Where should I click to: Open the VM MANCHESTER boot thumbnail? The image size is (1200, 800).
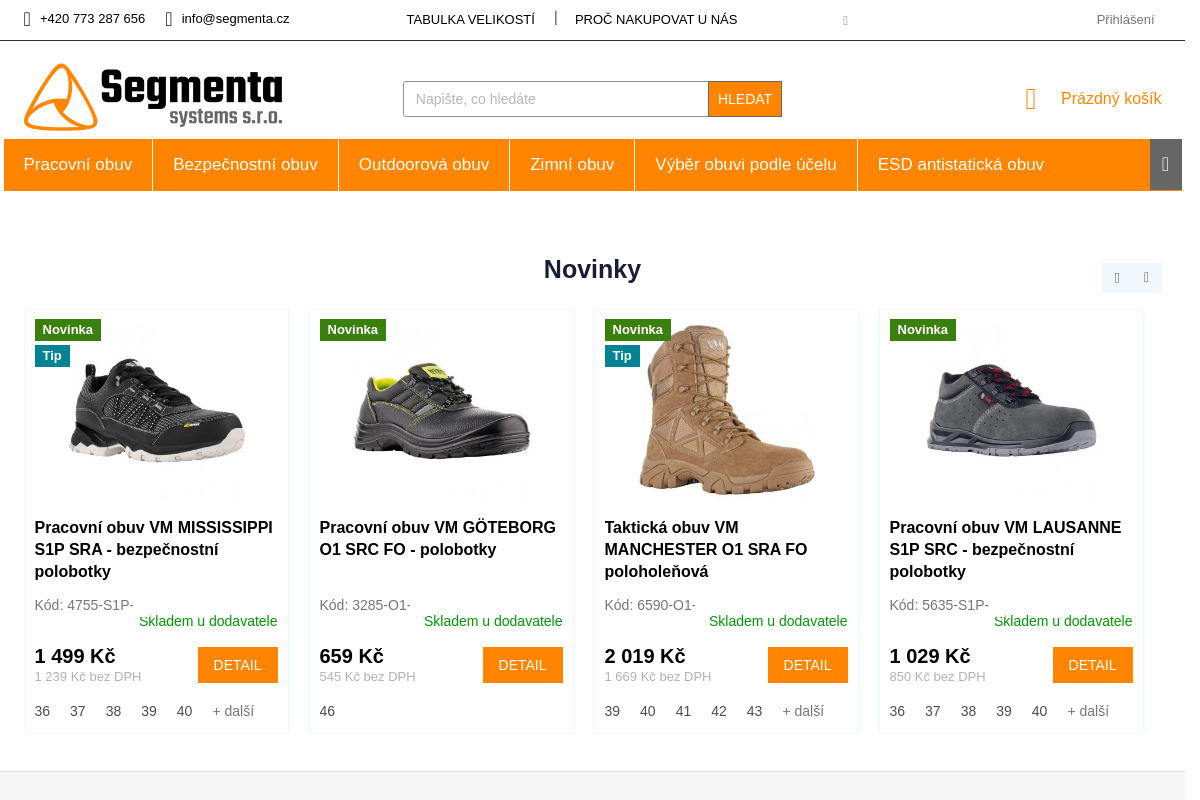(726, 410)
